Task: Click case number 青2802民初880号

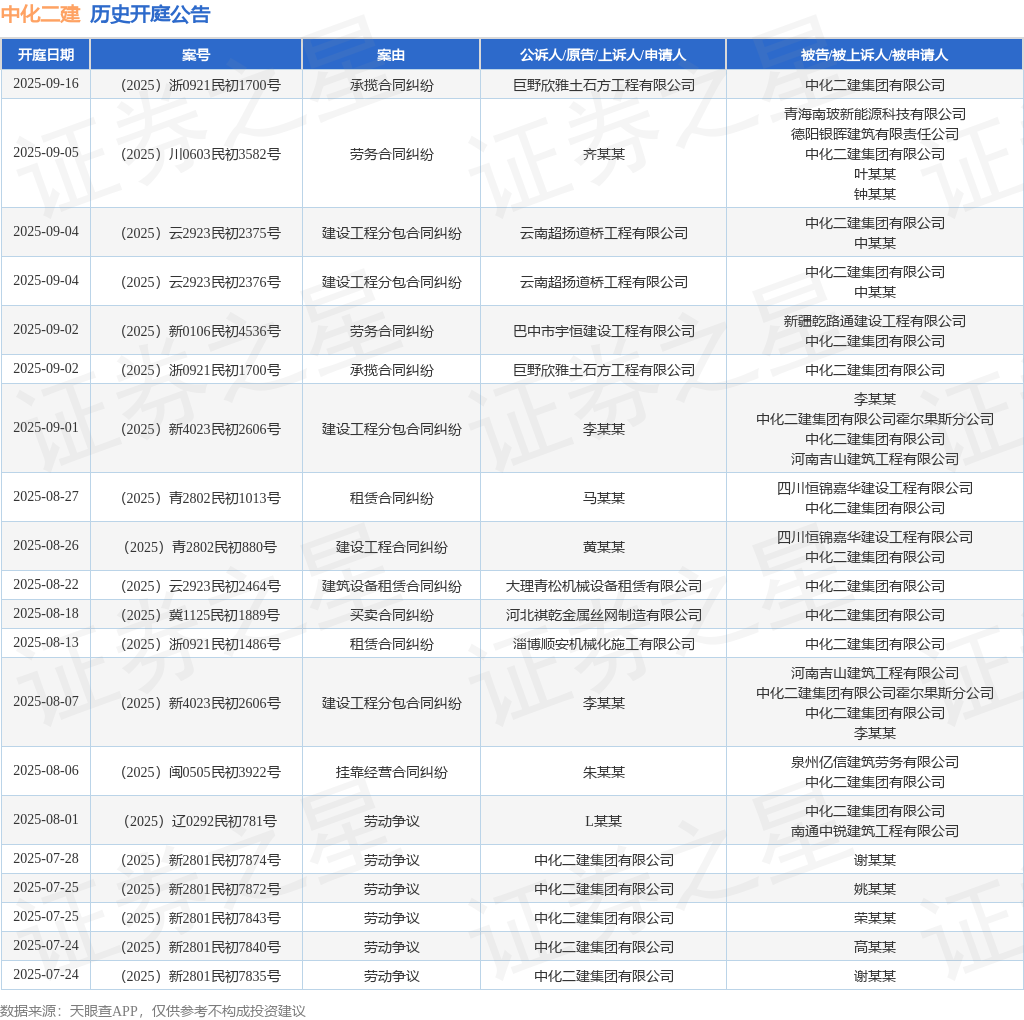Action: (x=200, y=547)
